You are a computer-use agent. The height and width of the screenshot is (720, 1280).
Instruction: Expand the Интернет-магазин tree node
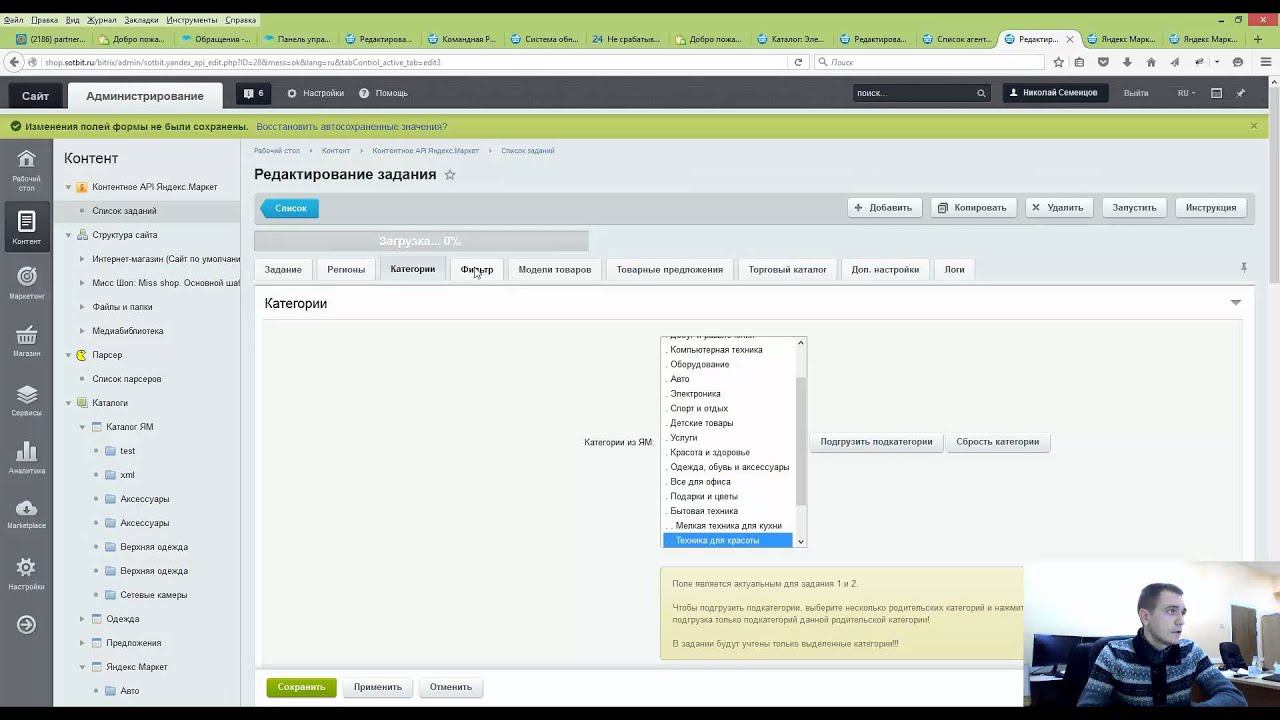point(82,259)
